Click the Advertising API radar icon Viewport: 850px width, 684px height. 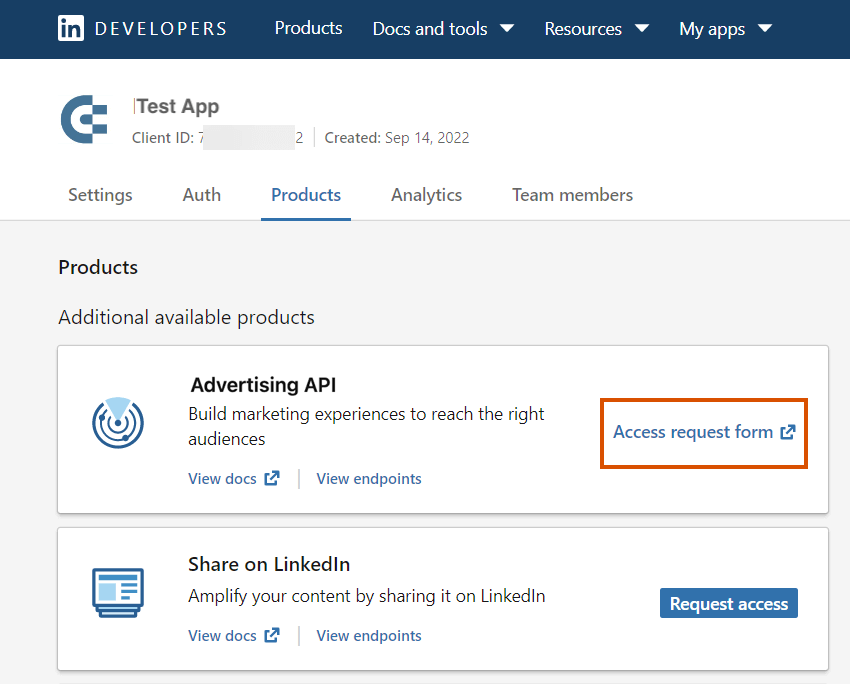point(118,423)
